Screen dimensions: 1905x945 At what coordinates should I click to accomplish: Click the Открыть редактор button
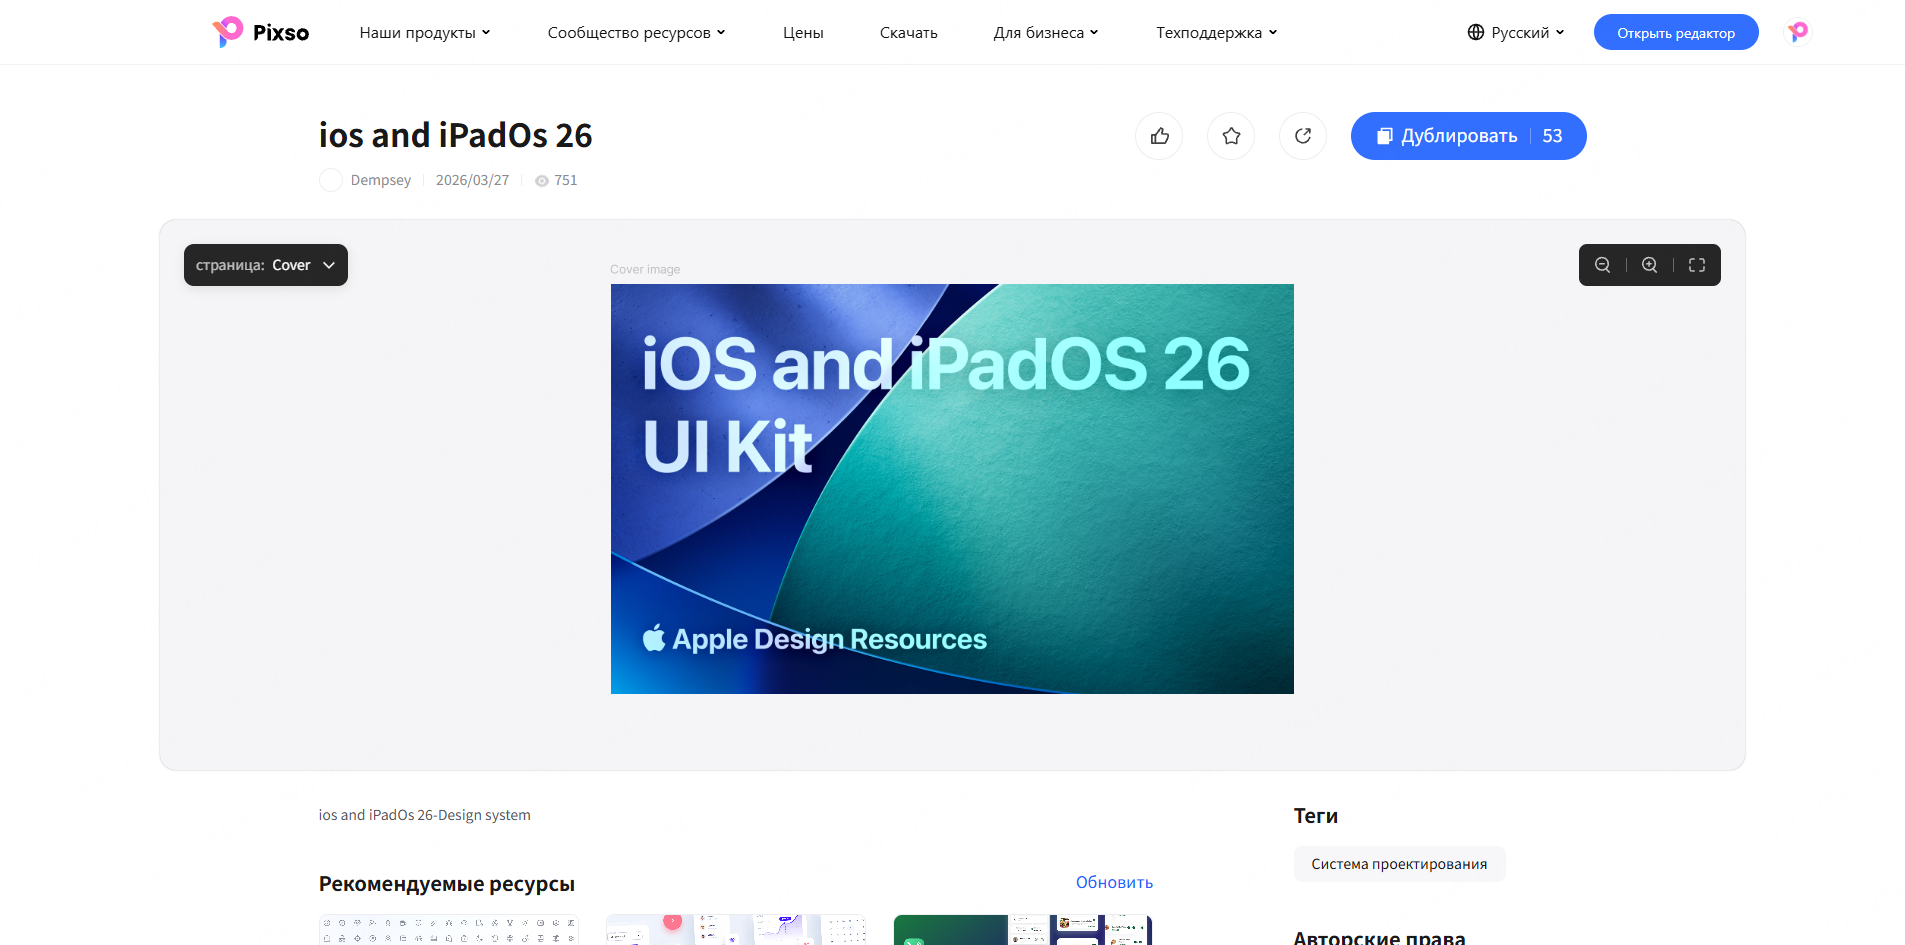[x=1676, y=32]
